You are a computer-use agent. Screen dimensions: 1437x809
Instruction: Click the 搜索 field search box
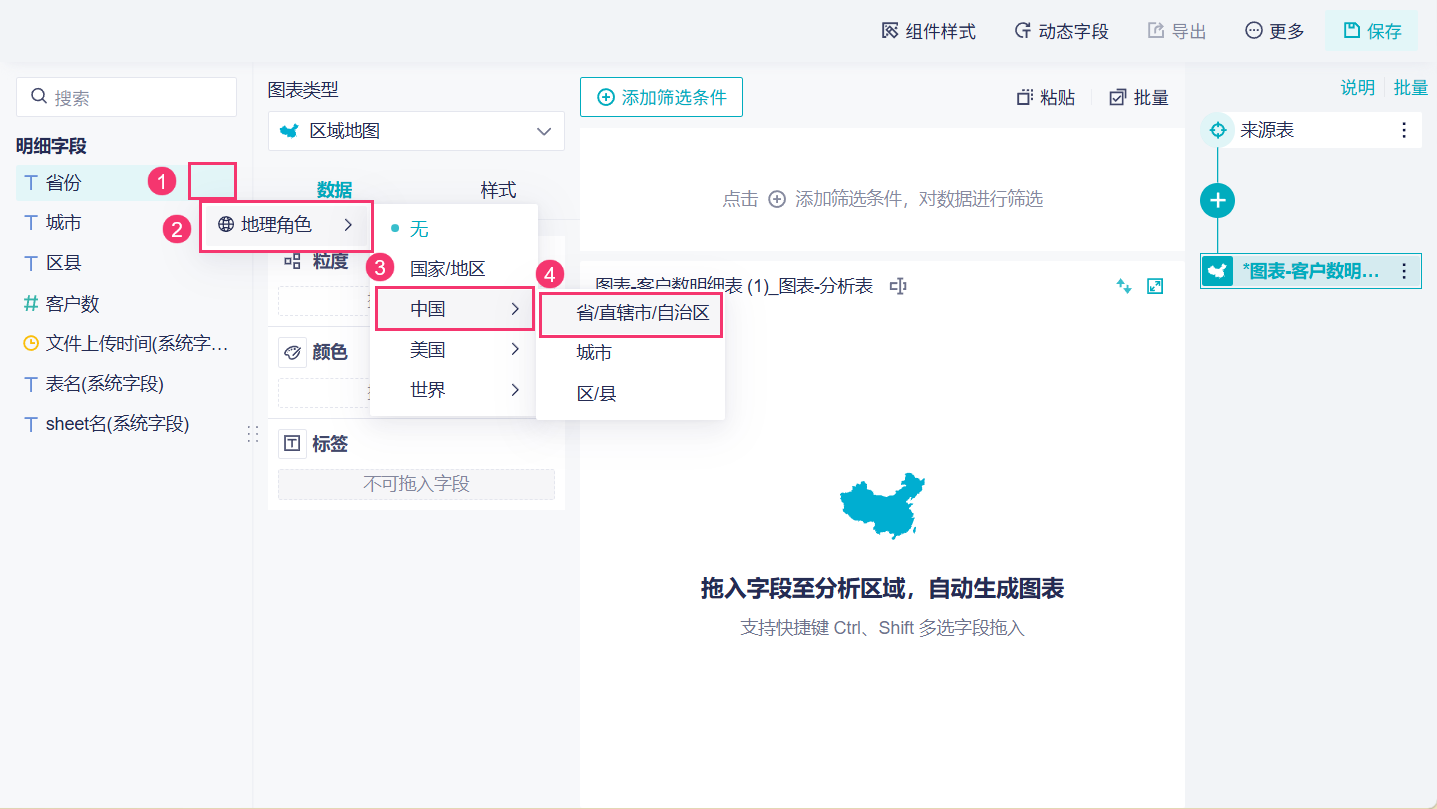(x=126, y=97)
